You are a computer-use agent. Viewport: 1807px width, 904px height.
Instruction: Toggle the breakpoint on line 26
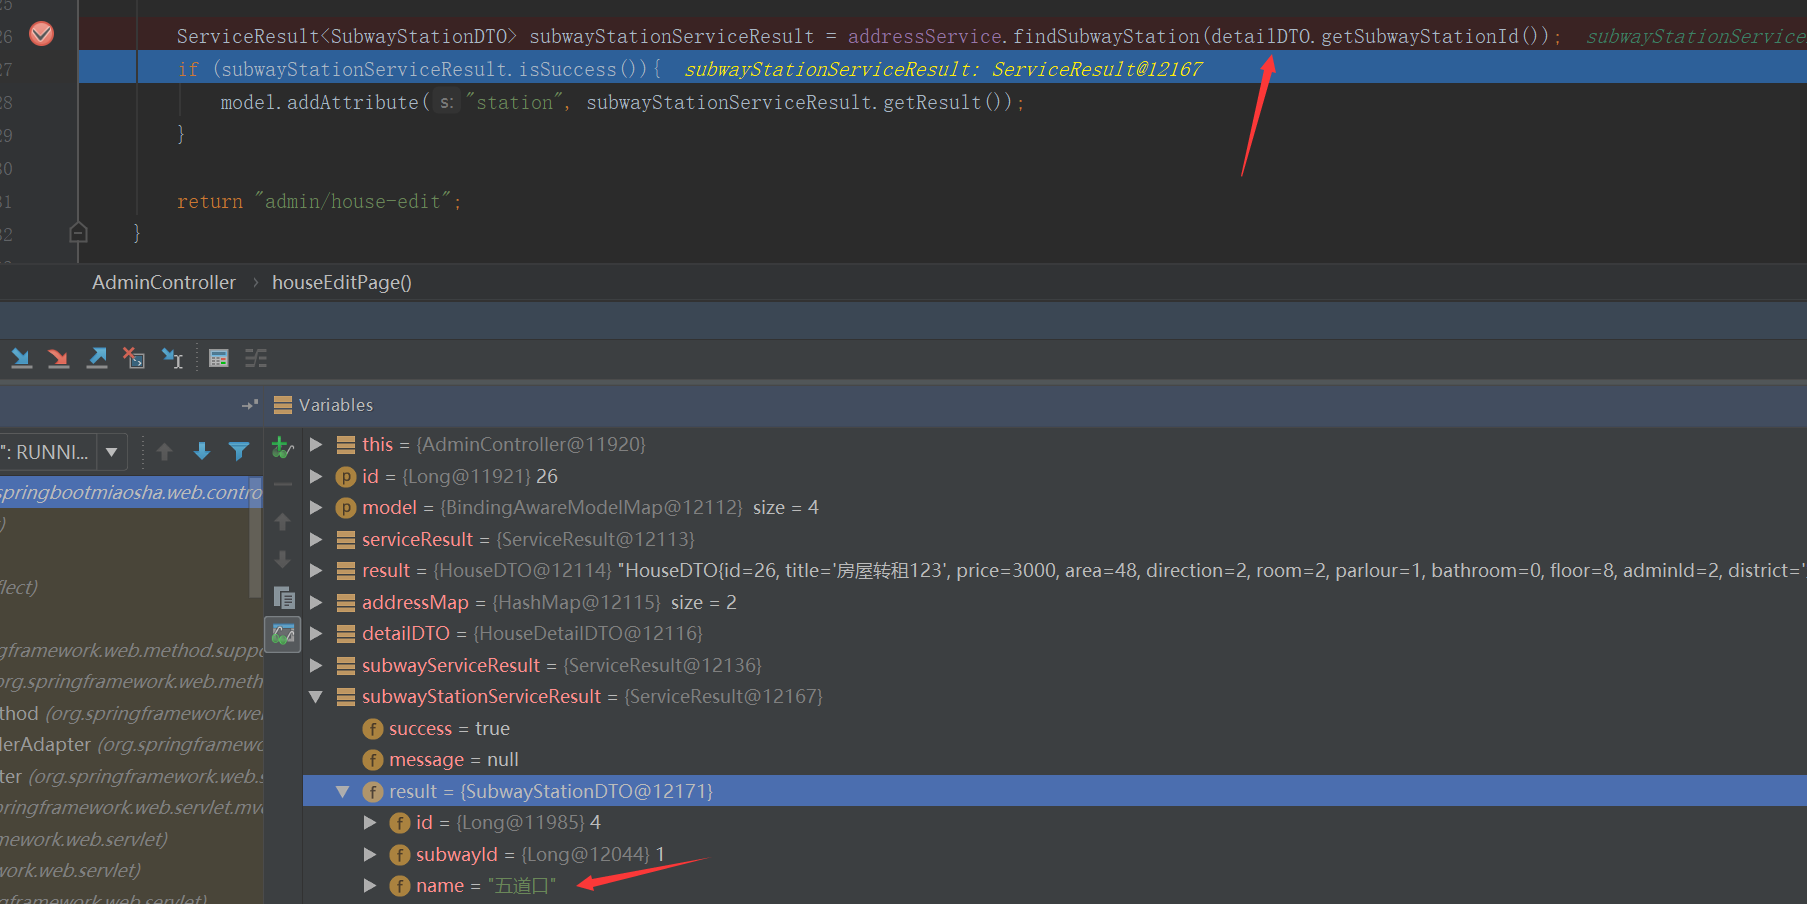[x=41, y=34]
